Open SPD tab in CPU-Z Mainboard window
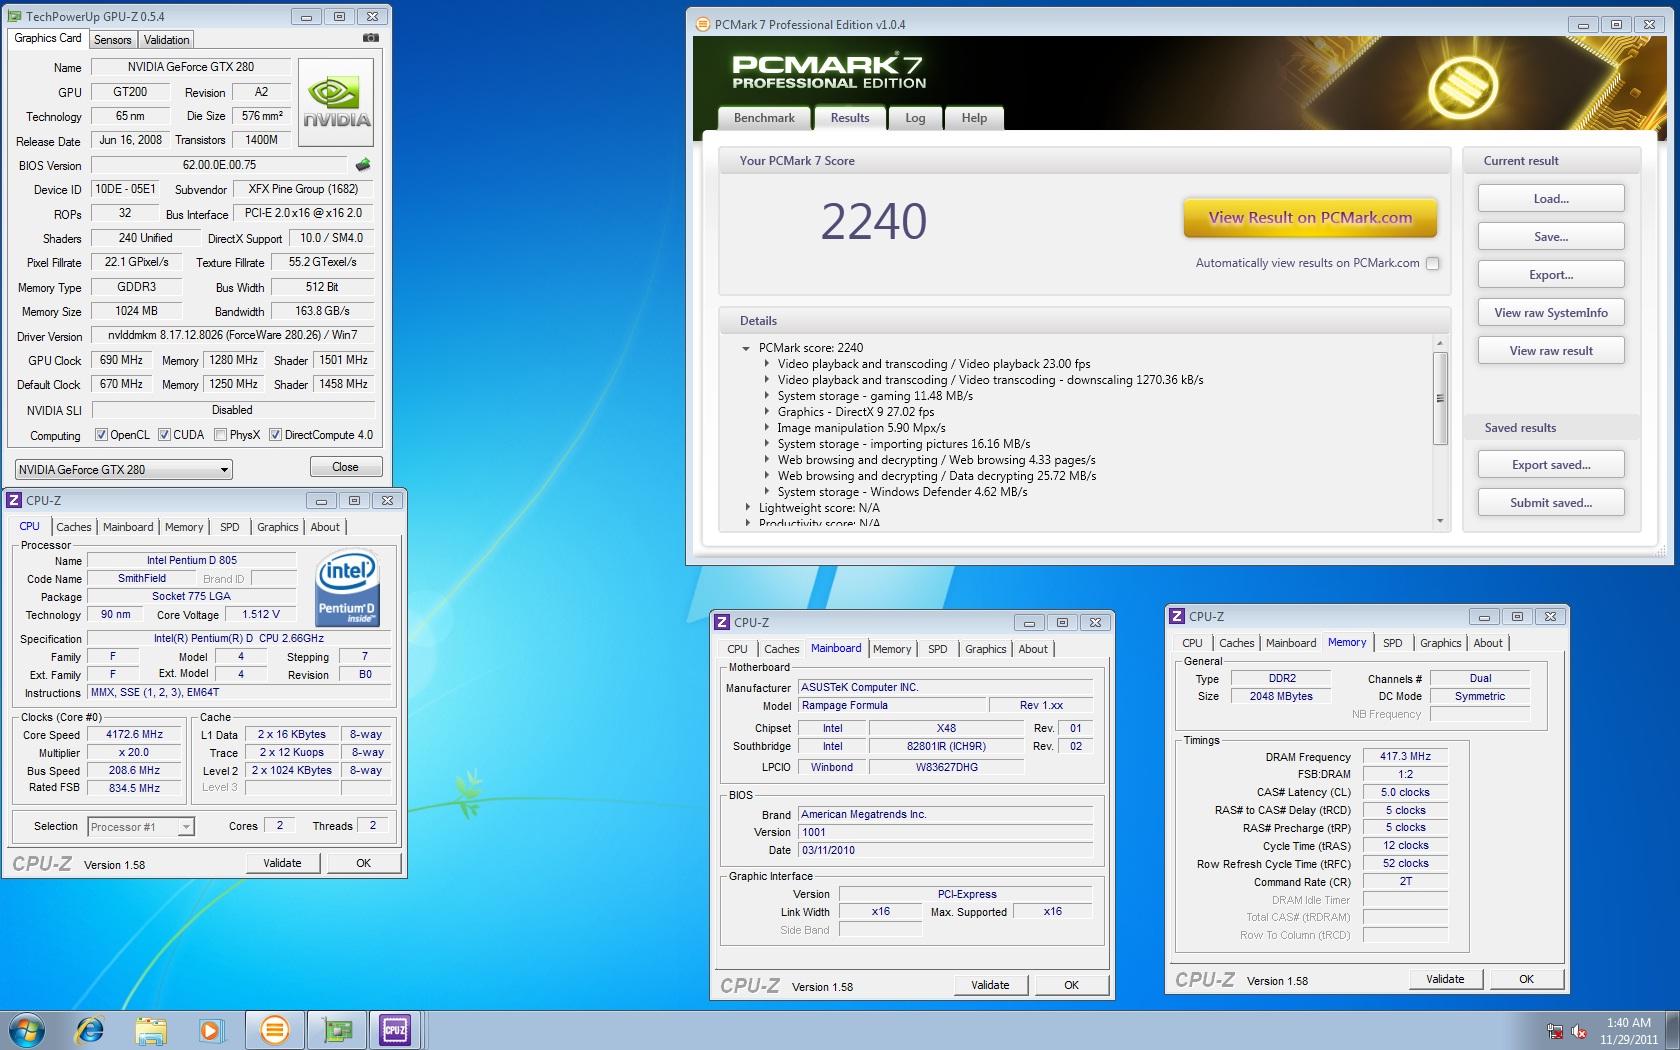1680x1050 pixels. click(x=937, y=649)
